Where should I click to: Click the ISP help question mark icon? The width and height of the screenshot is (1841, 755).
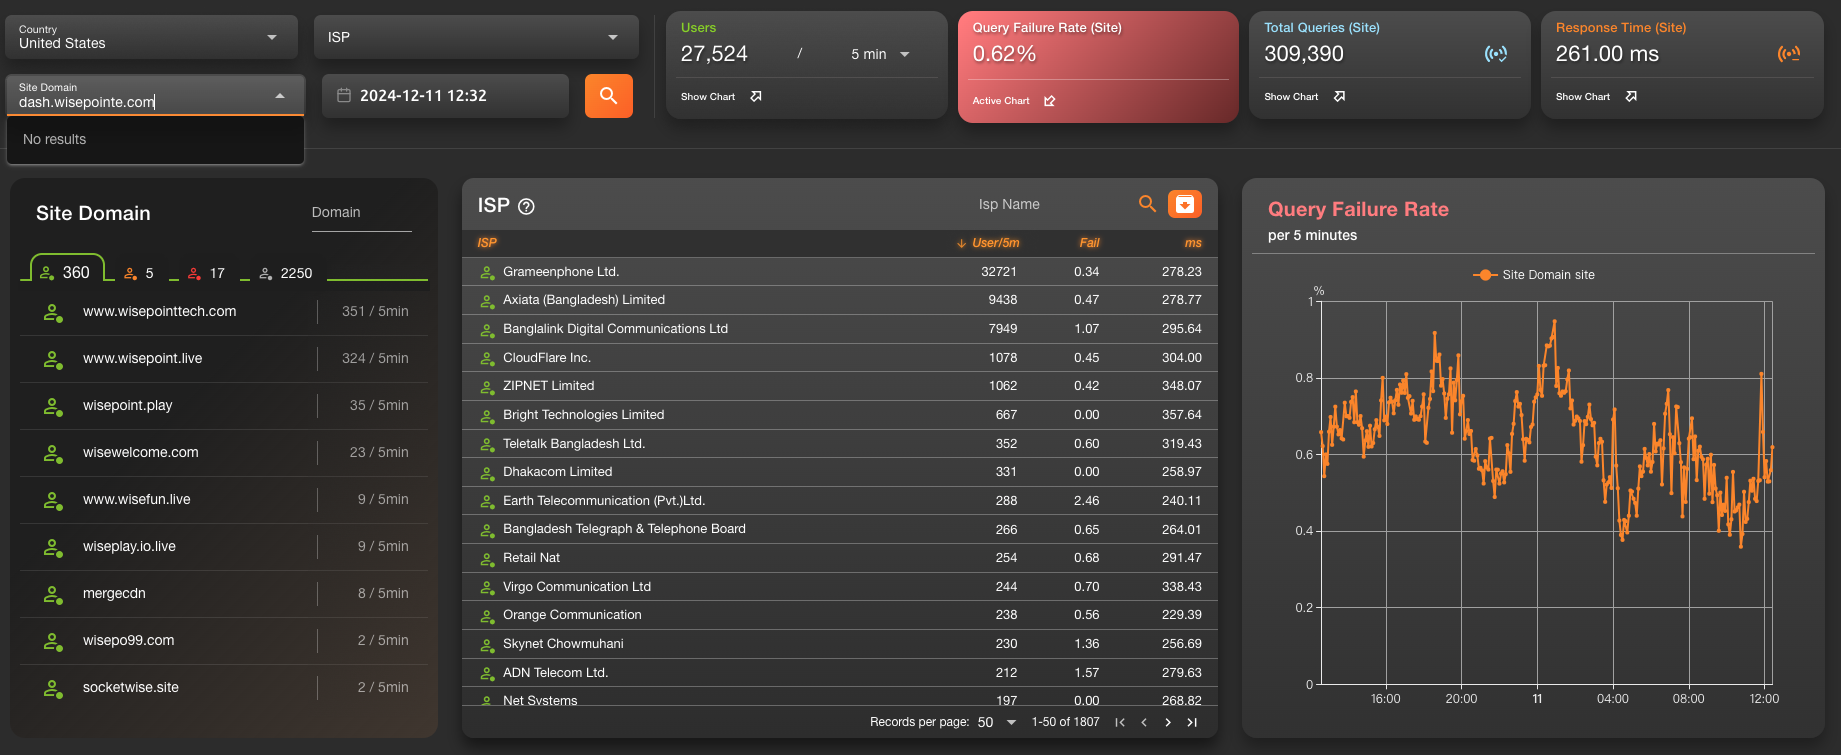pyautogui.click(x=526, y=206)
